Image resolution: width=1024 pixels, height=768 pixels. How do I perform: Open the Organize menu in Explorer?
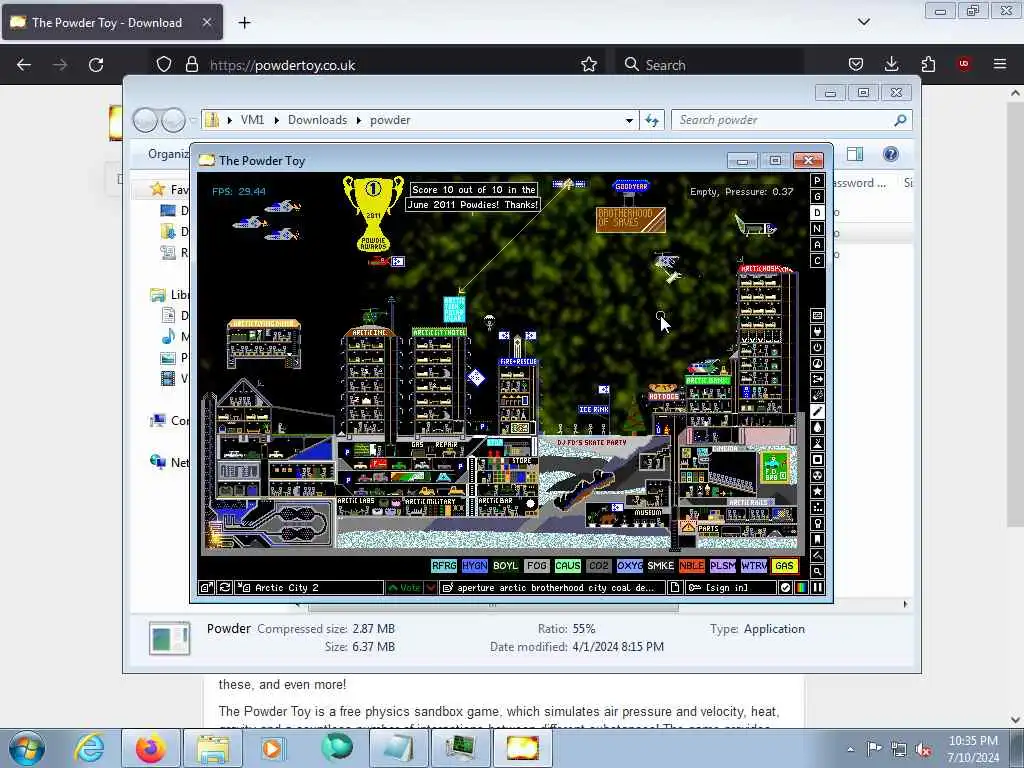[x=168, y=154]
